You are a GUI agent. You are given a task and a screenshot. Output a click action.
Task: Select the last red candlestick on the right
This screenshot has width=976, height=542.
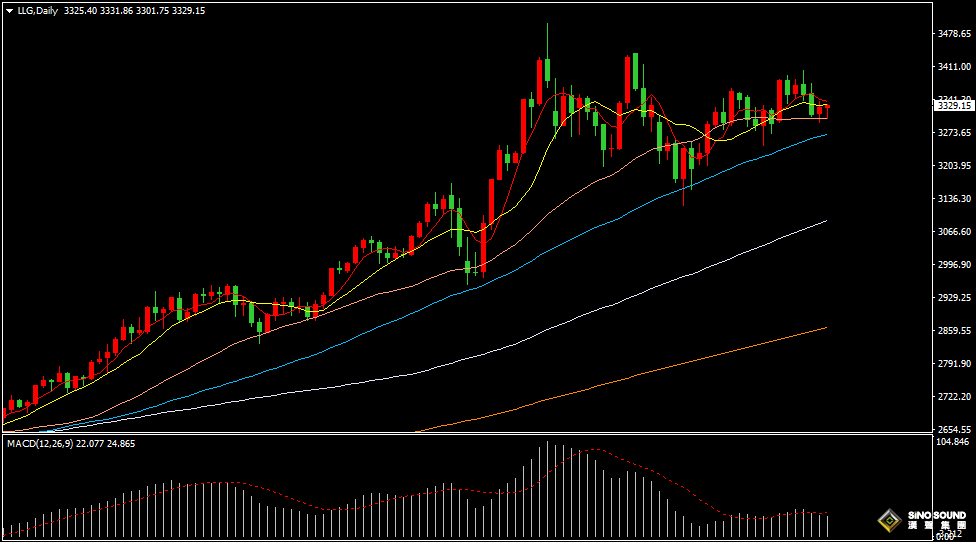(826, 110)
